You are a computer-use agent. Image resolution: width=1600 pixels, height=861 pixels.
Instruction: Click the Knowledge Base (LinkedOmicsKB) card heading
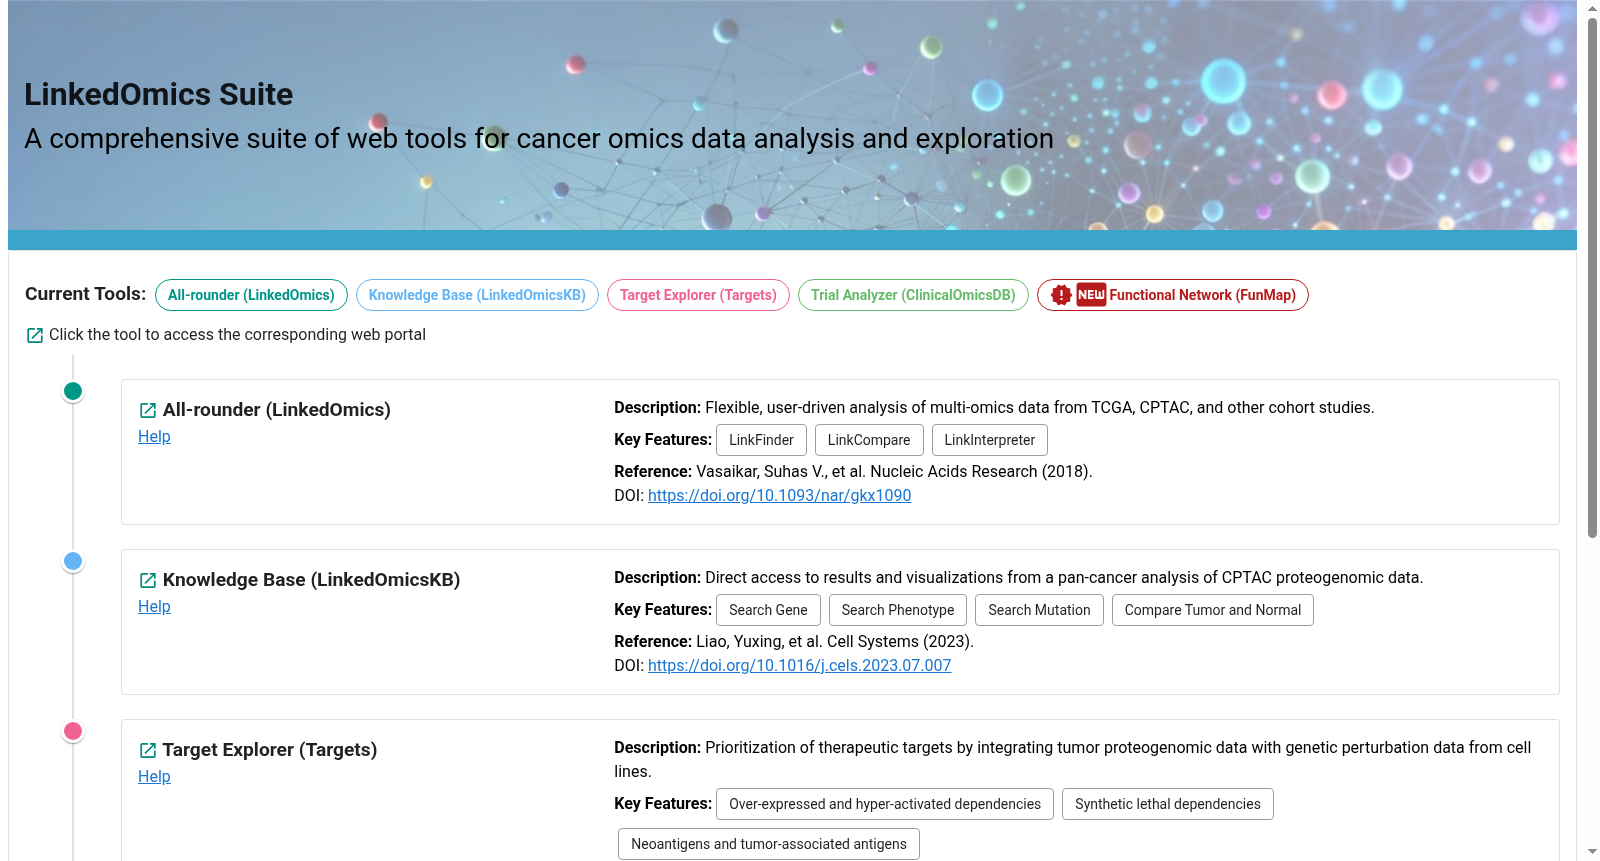click(x=311, y=580)
